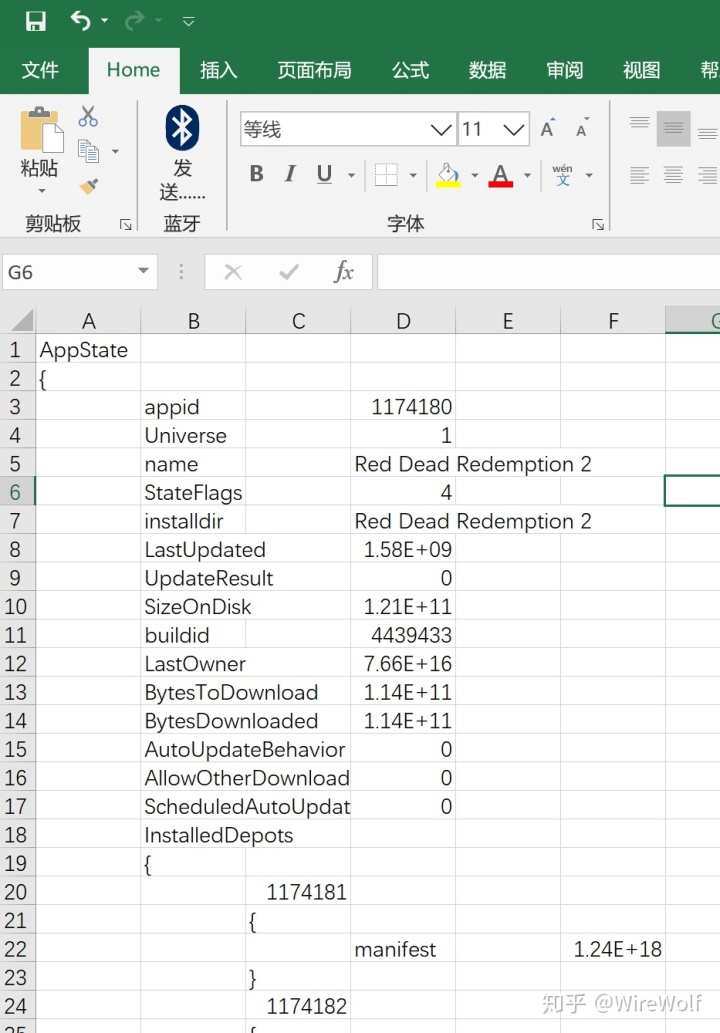Click the formula bar Enter checkmark icon

pyautogui.click(x=289, y=272)
